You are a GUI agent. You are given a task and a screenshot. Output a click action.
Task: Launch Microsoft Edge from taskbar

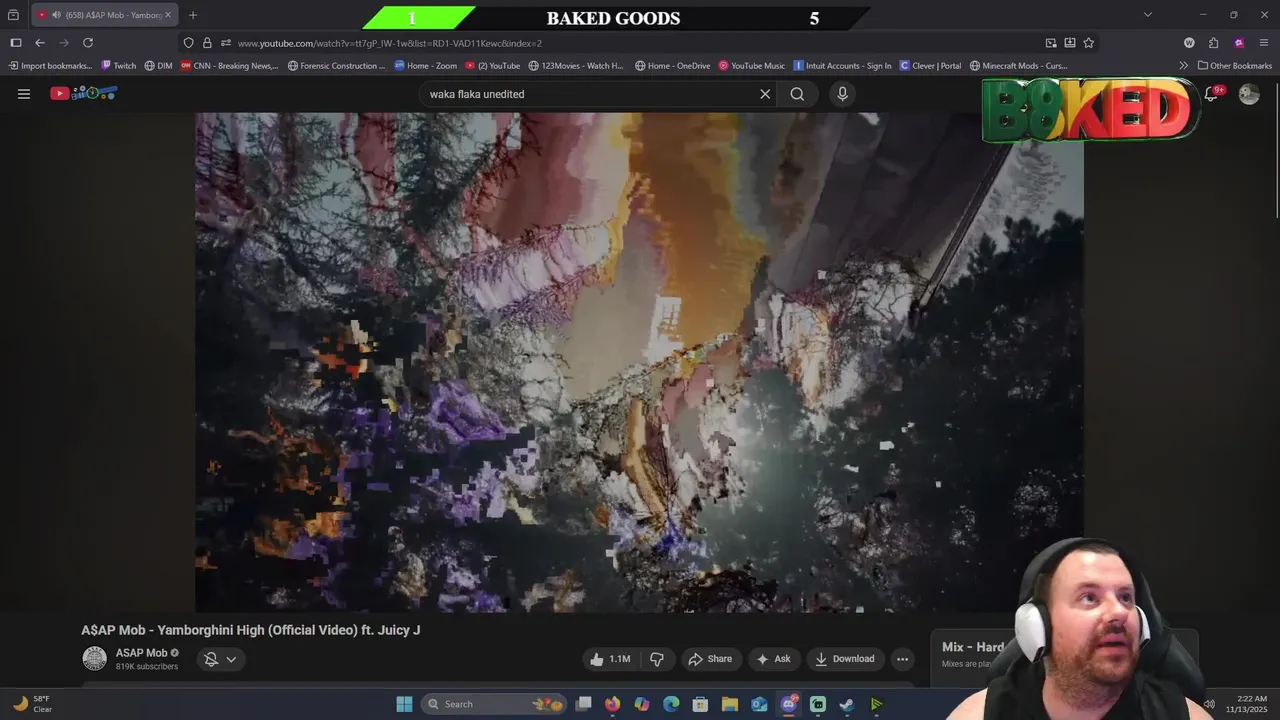coord(671,704)
